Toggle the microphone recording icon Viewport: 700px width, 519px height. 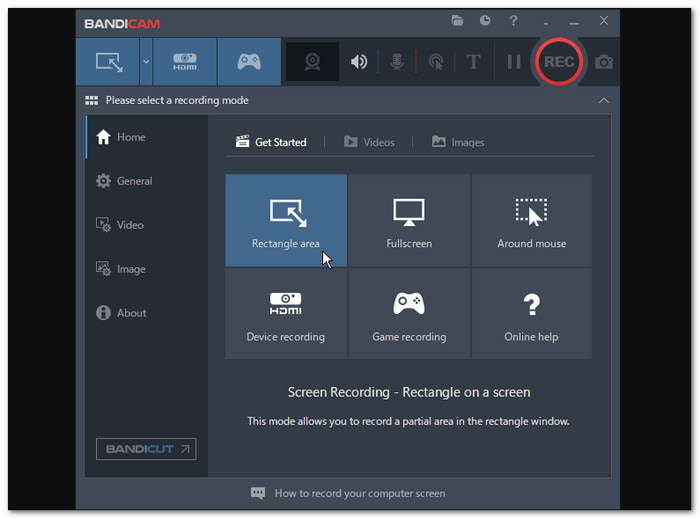click(397, 62)
